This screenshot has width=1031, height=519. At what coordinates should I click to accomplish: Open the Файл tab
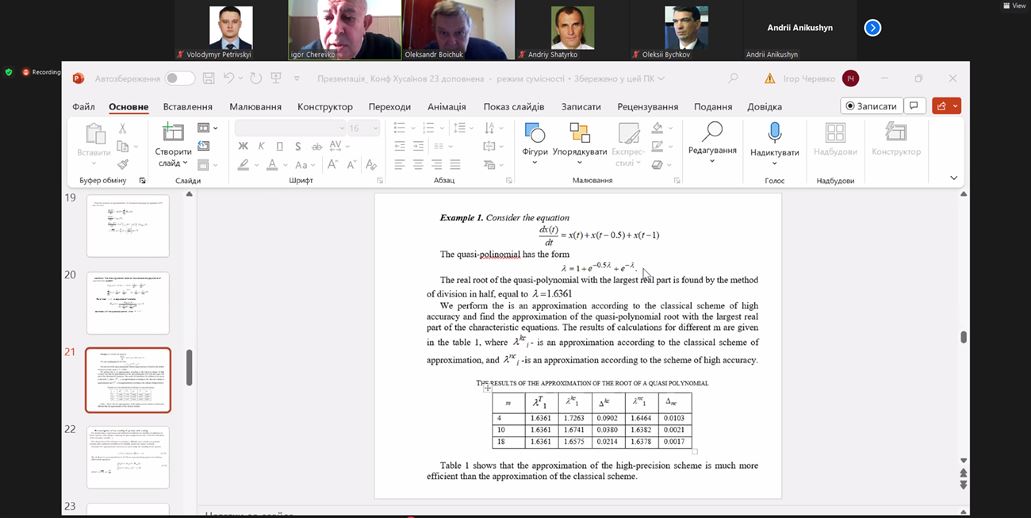(x=84, y=107)
